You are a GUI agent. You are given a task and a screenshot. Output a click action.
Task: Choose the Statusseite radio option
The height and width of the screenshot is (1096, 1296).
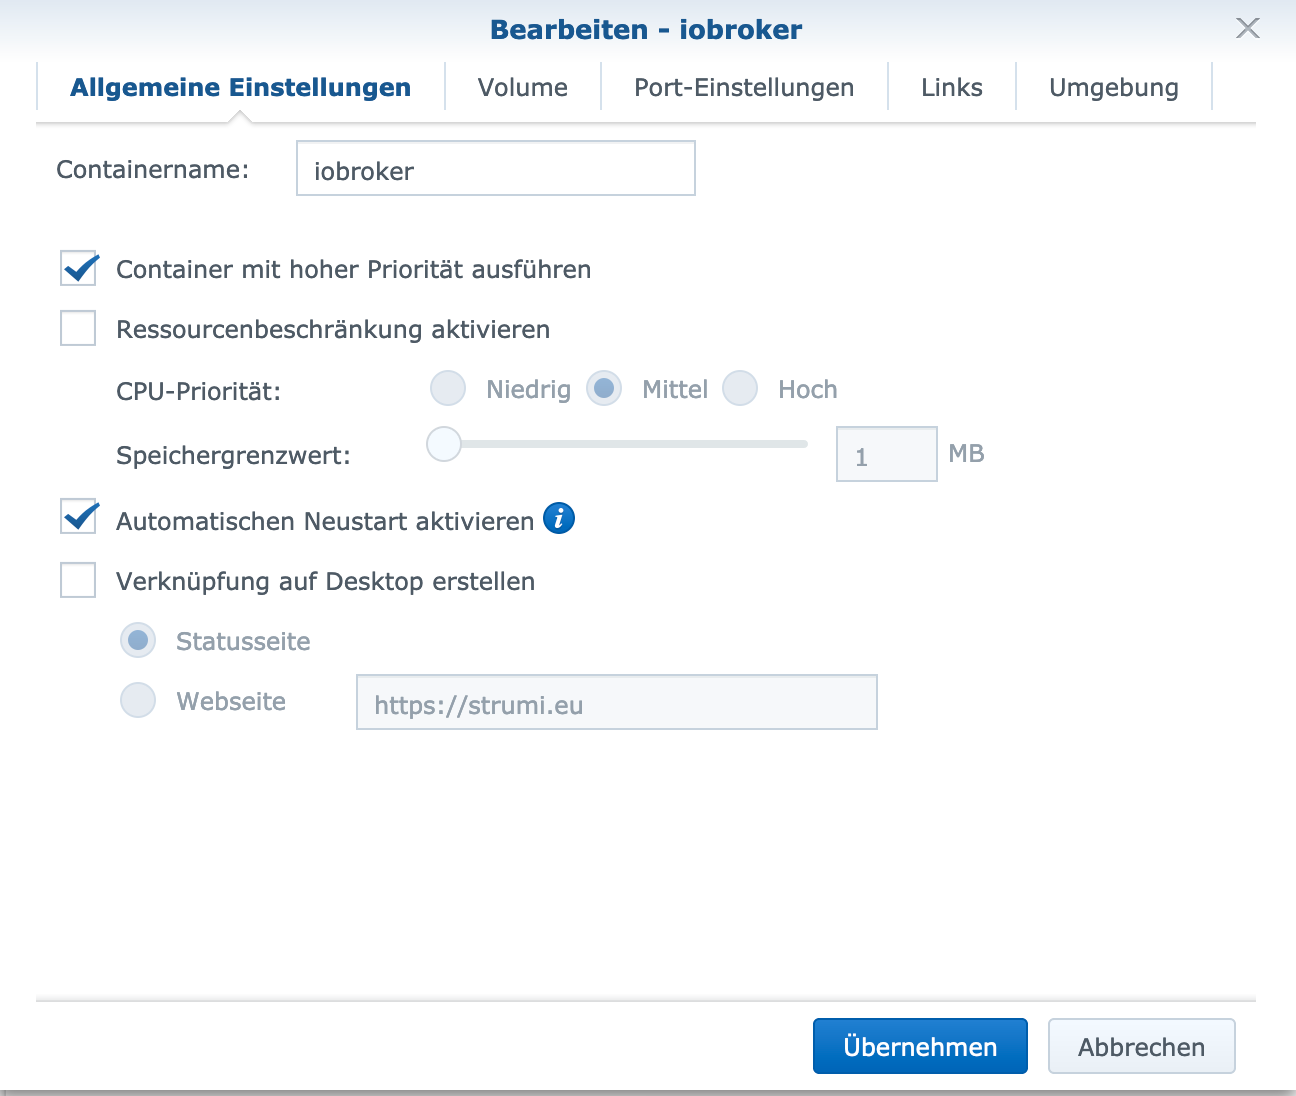coord(138,640)
